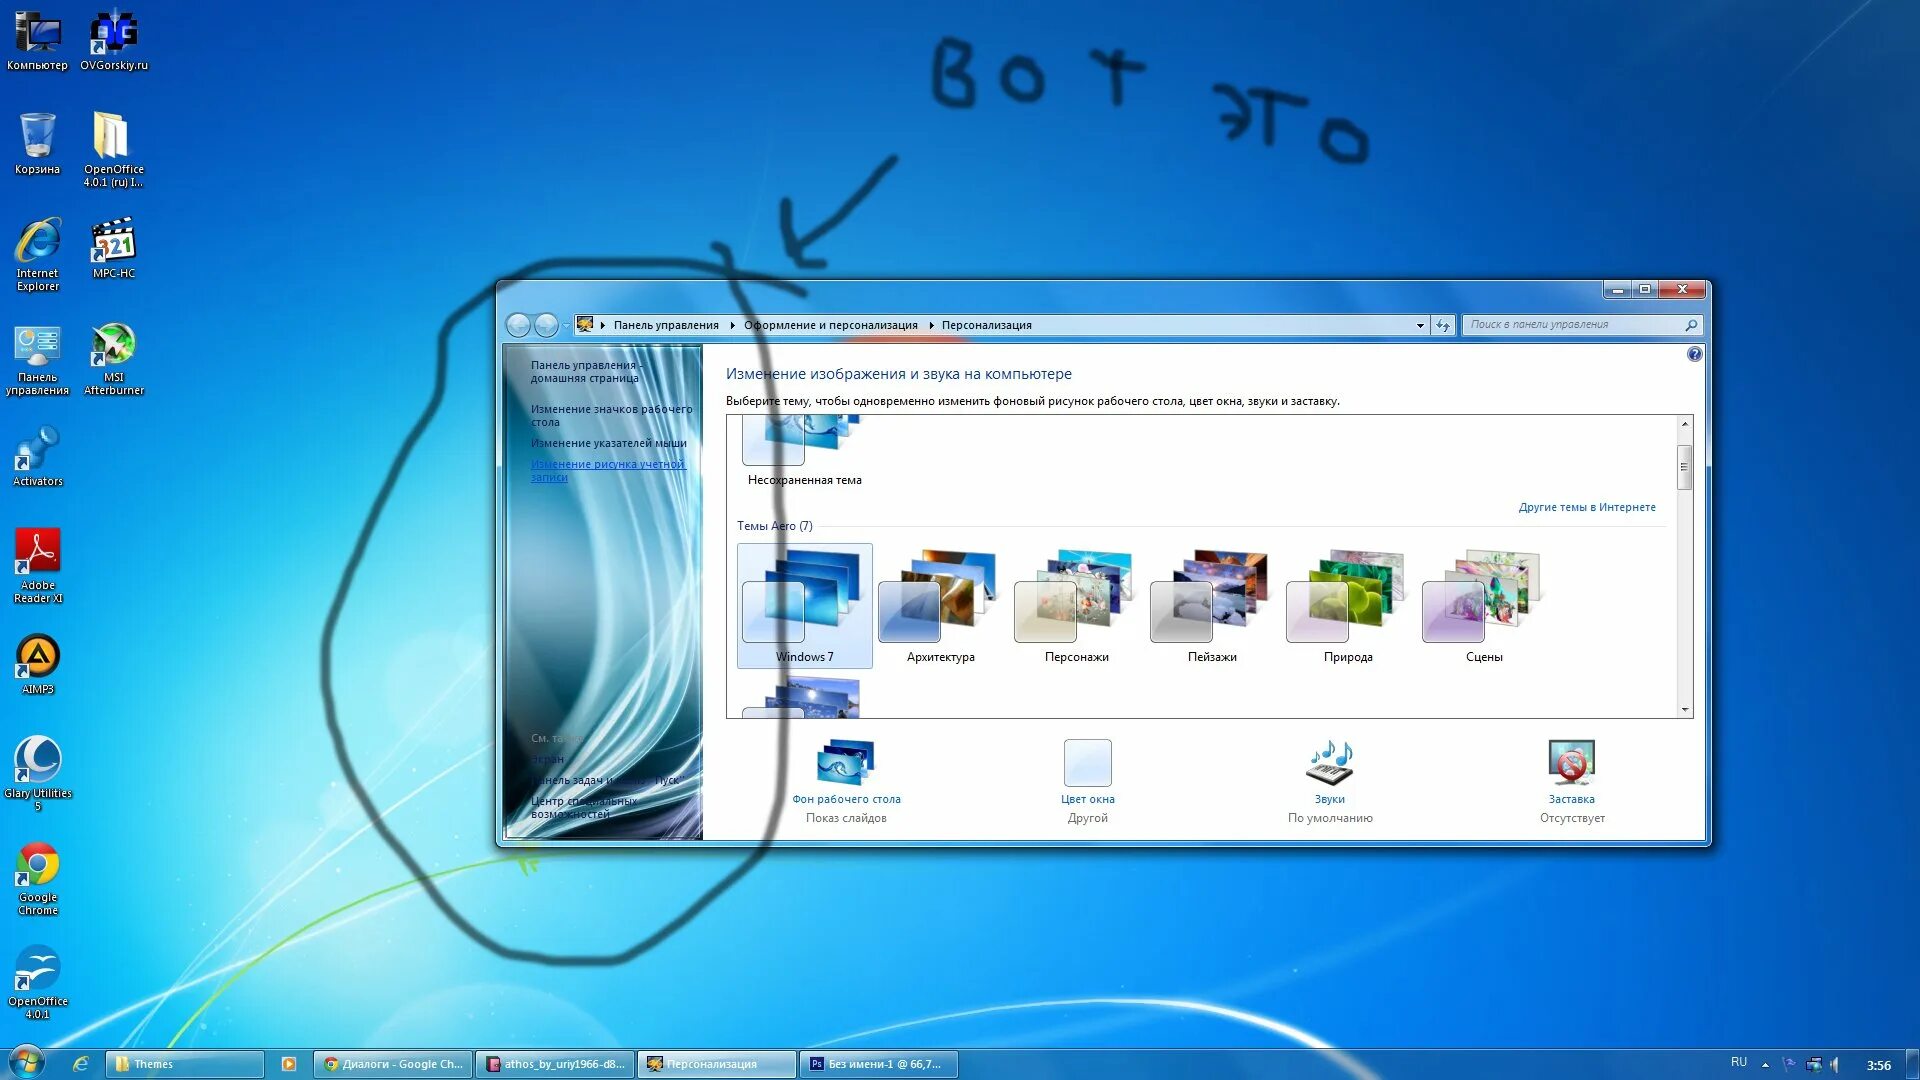Open Изменение значков рабочего стола link
Screen dimensions: 1920x1080
611,414
